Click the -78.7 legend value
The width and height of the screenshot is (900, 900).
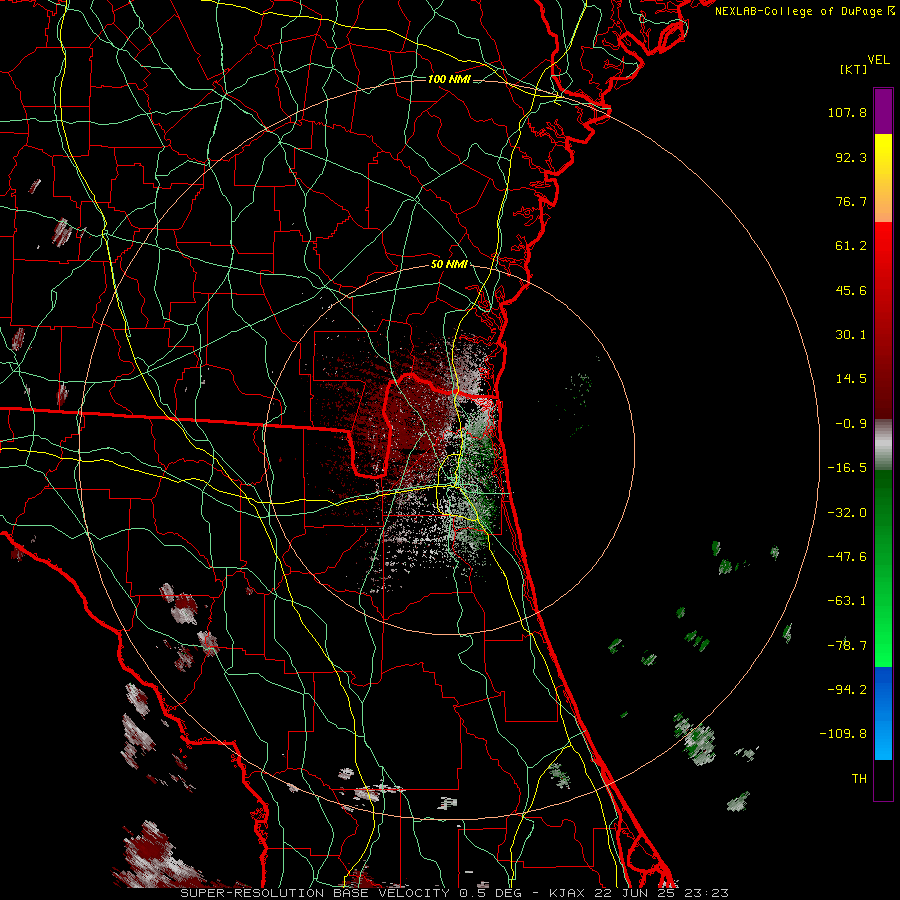(847, 646)
